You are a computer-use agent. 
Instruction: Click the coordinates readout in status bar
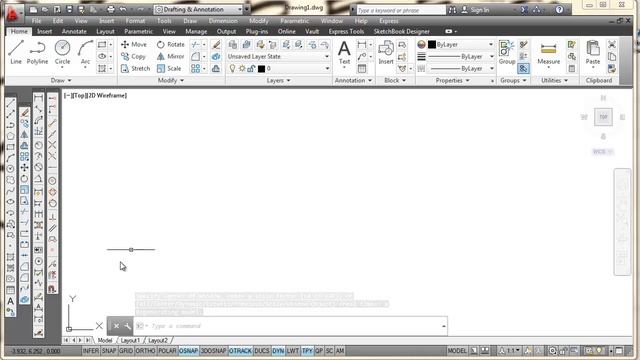(x=36, y=351)
